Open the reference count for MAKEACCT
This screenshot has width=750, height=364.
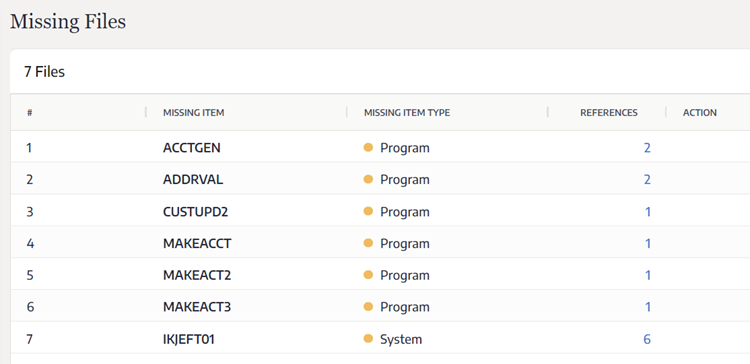tap(648, 244)
